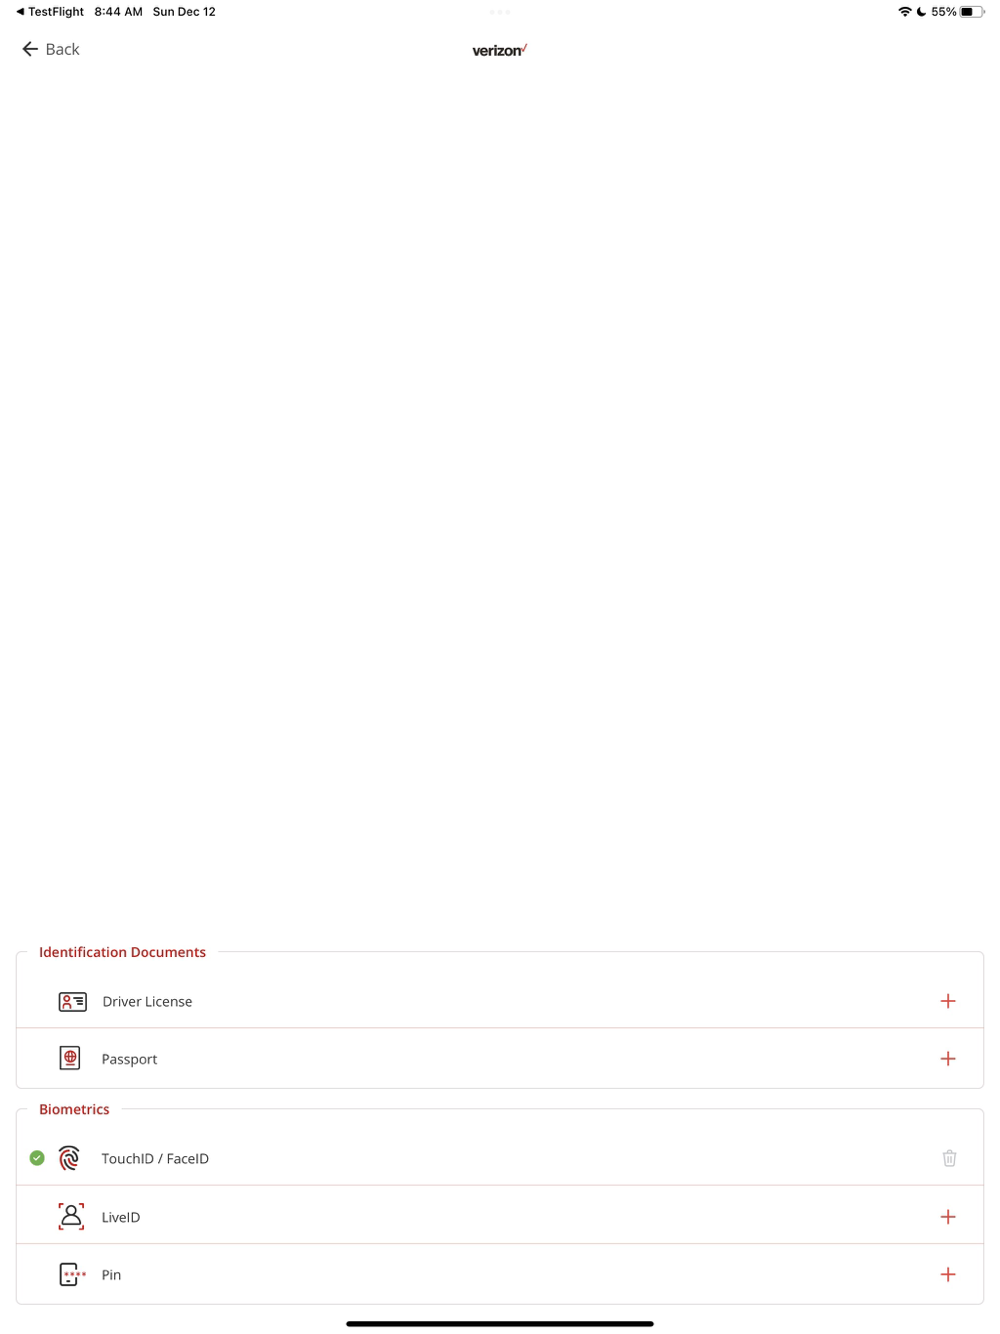The image size is (1000, 1334).
Task: Click the TouchID fingerprint icon
Action: pyautogui.click(x=69, y=1158)
